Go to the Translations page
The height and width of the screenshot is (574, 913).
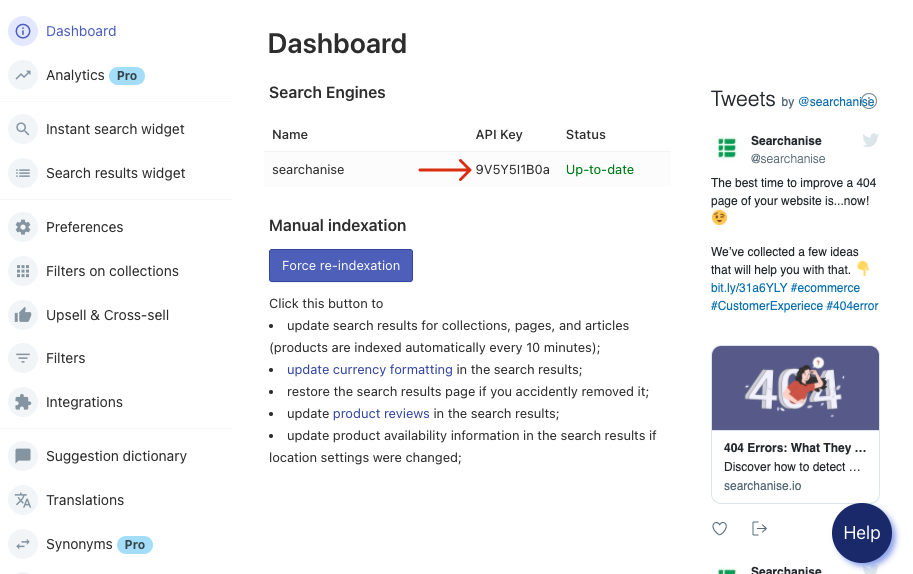pos(85,500)
